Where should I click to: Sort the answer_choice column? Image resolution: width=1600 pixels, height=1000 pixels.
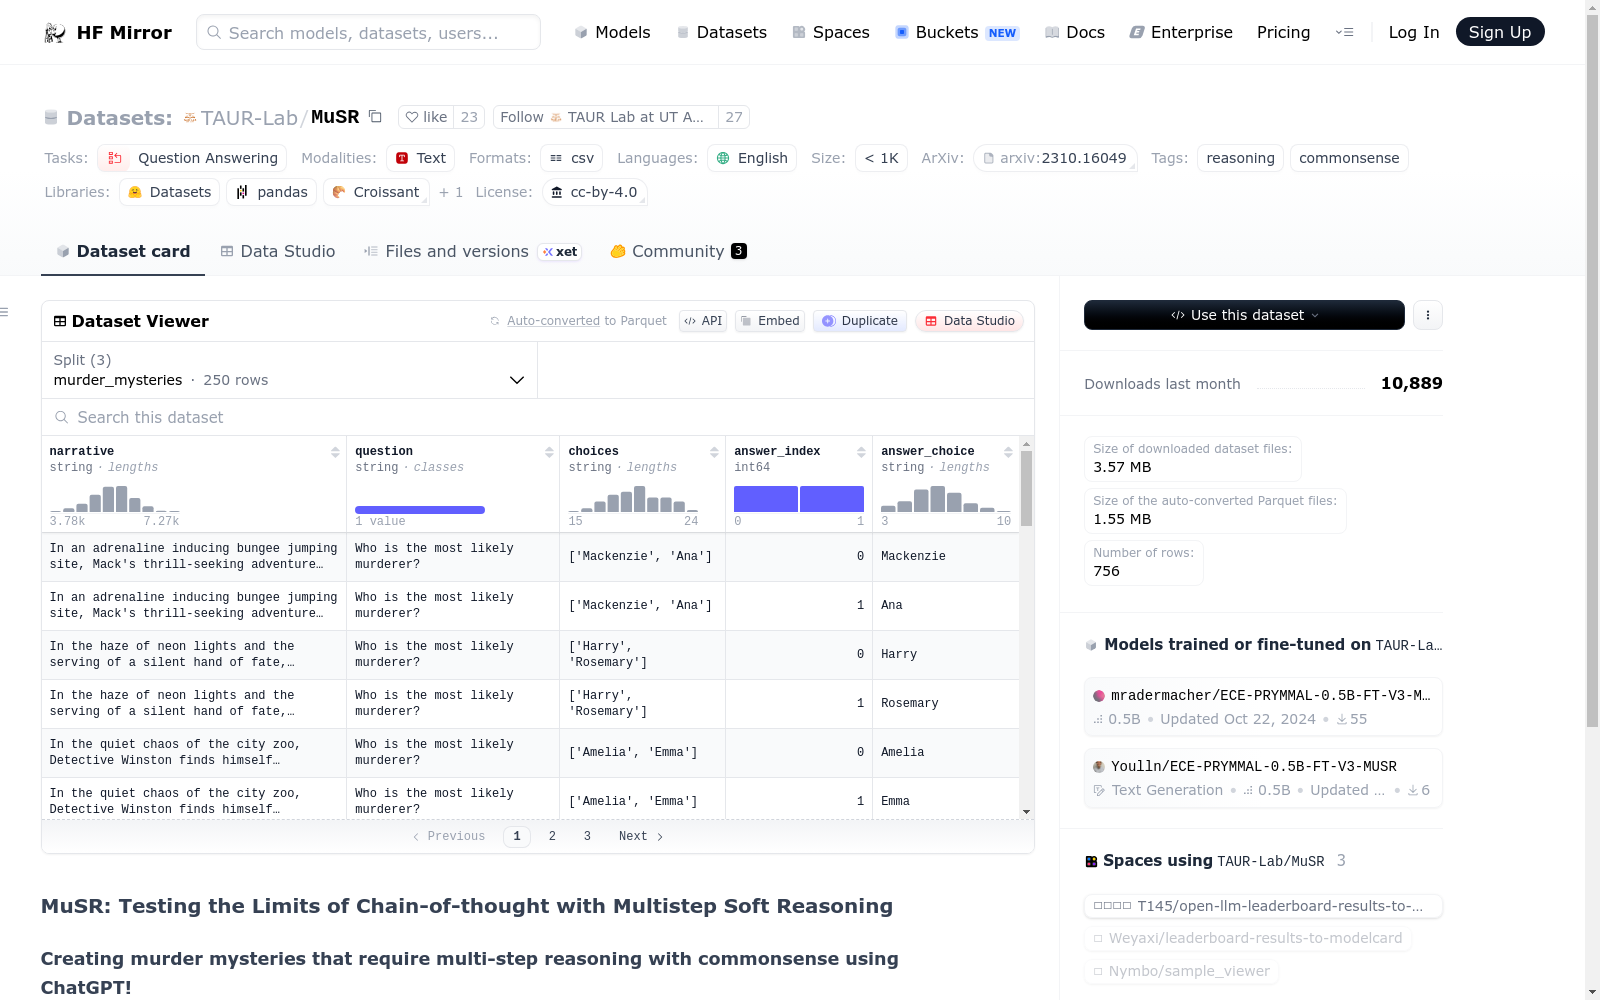(1008, 452)
